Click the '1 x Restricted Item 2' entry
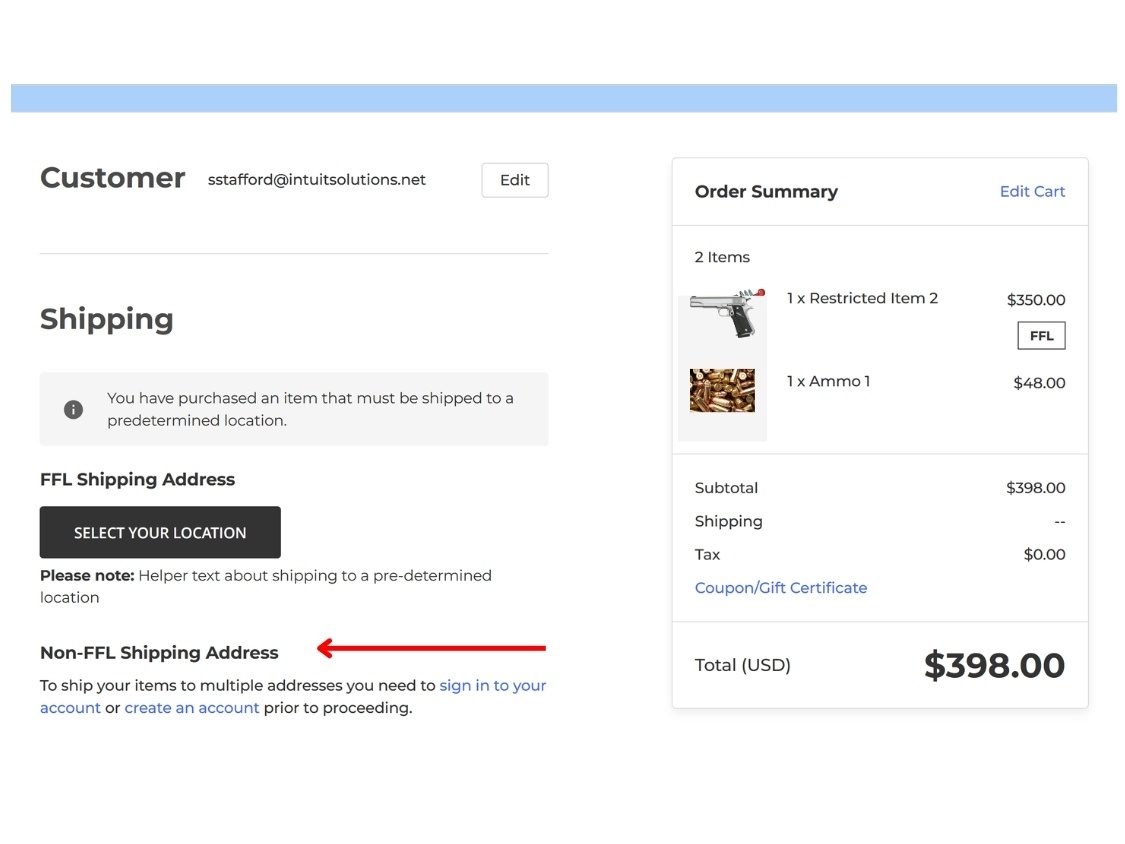1125x844 pixels. coord(862,299)
